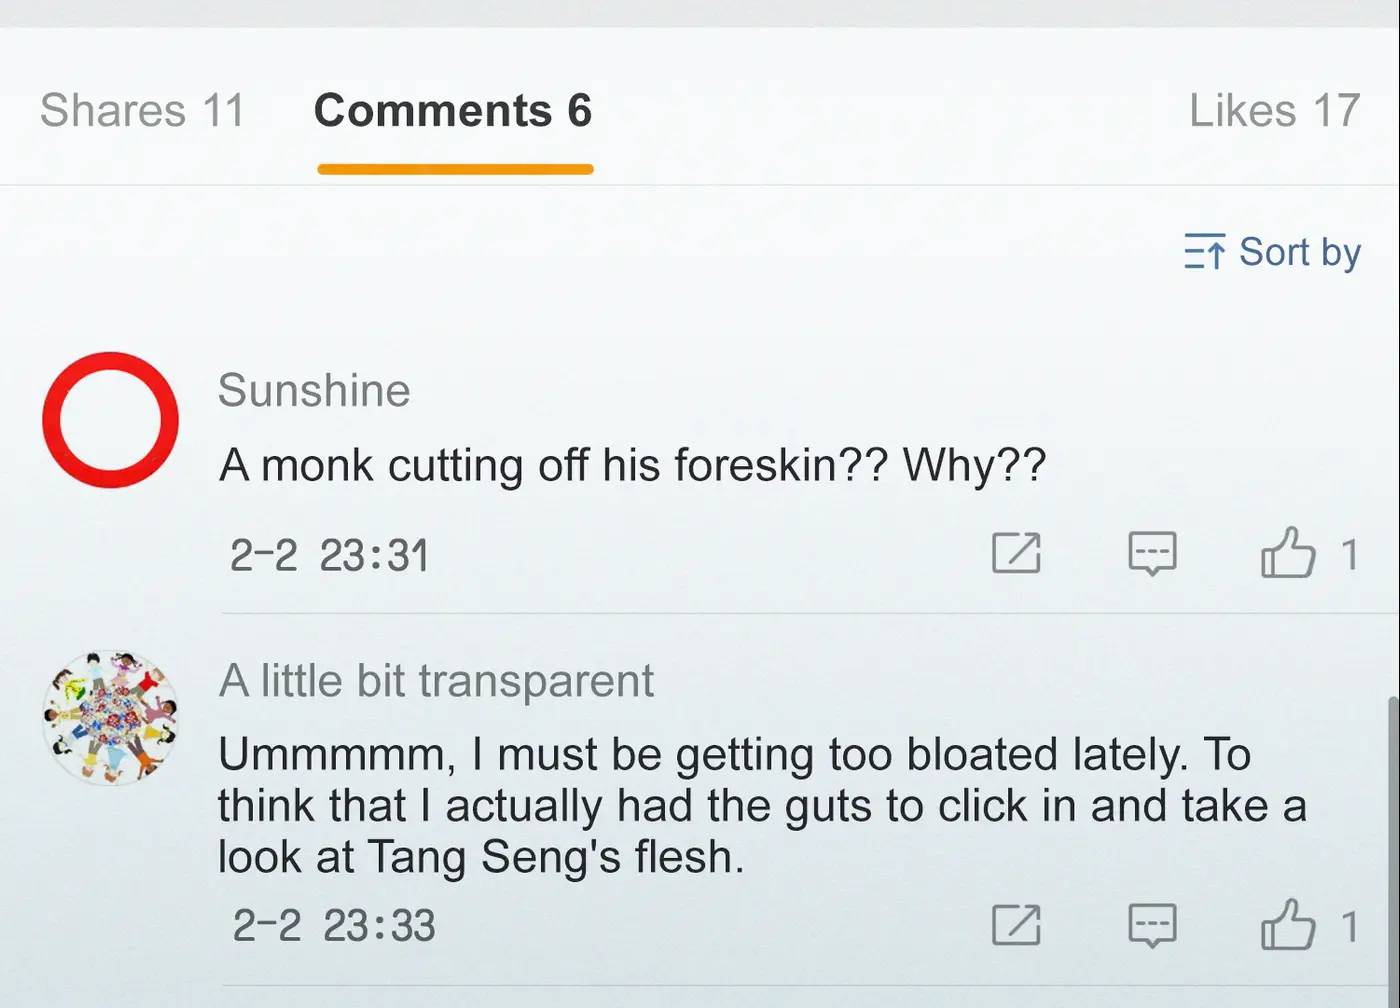Like Sunshine's comment with thumbs-up
Screen dimensions: 1400x1008
pos(1287,553)
